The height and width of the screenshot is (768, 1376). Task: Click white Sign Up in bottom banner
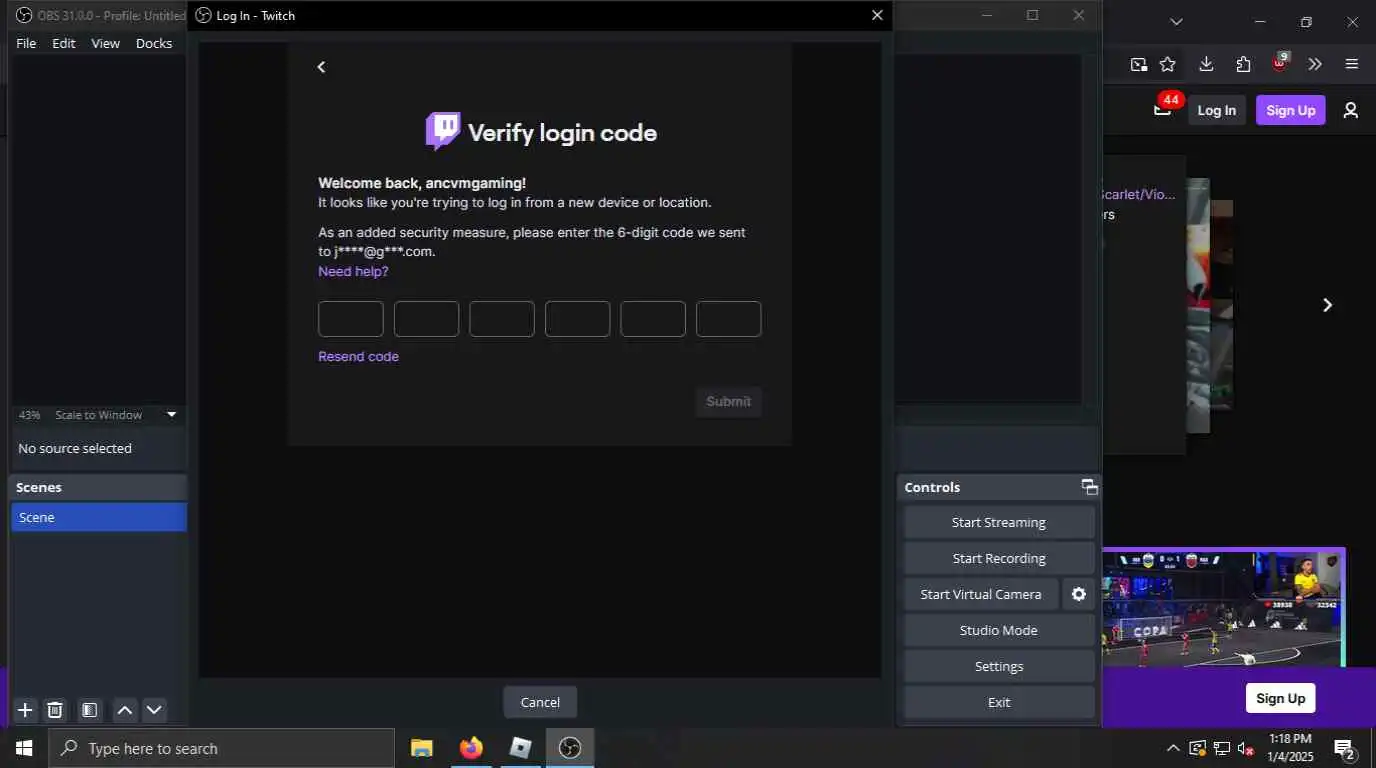(x=1280, y=698)
